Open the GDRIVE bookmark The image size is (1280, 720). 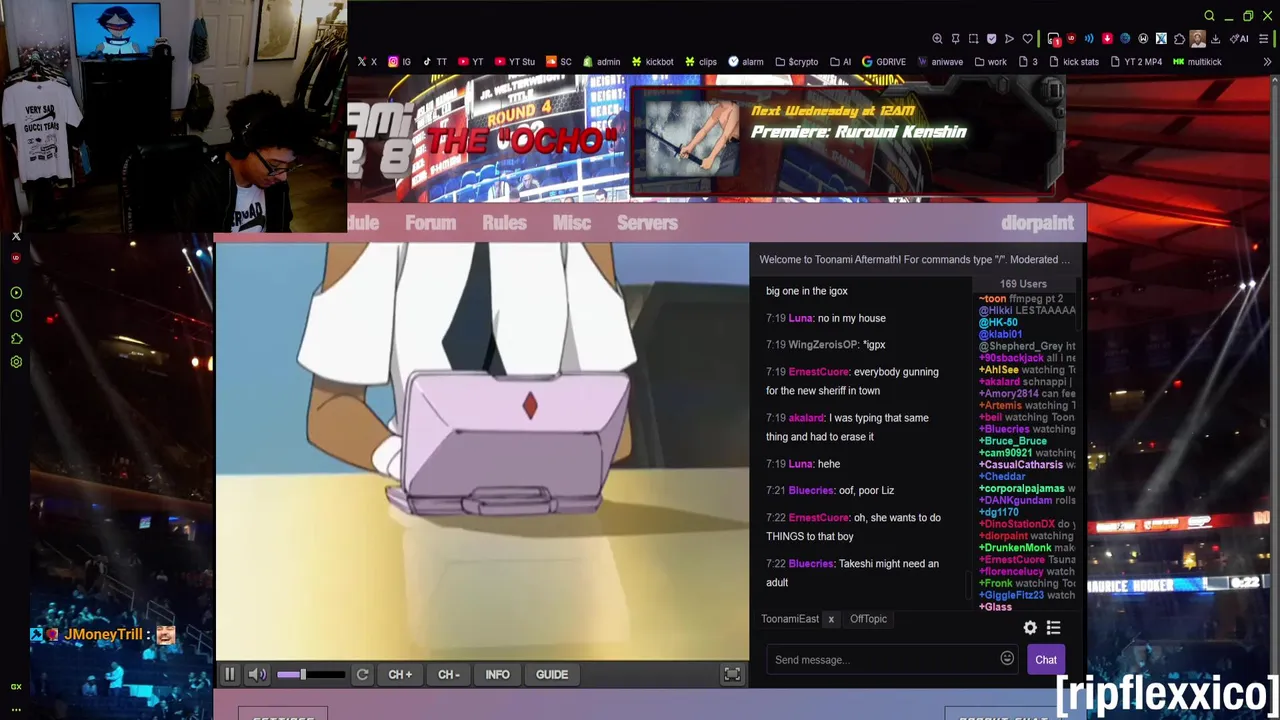point(883,62)
